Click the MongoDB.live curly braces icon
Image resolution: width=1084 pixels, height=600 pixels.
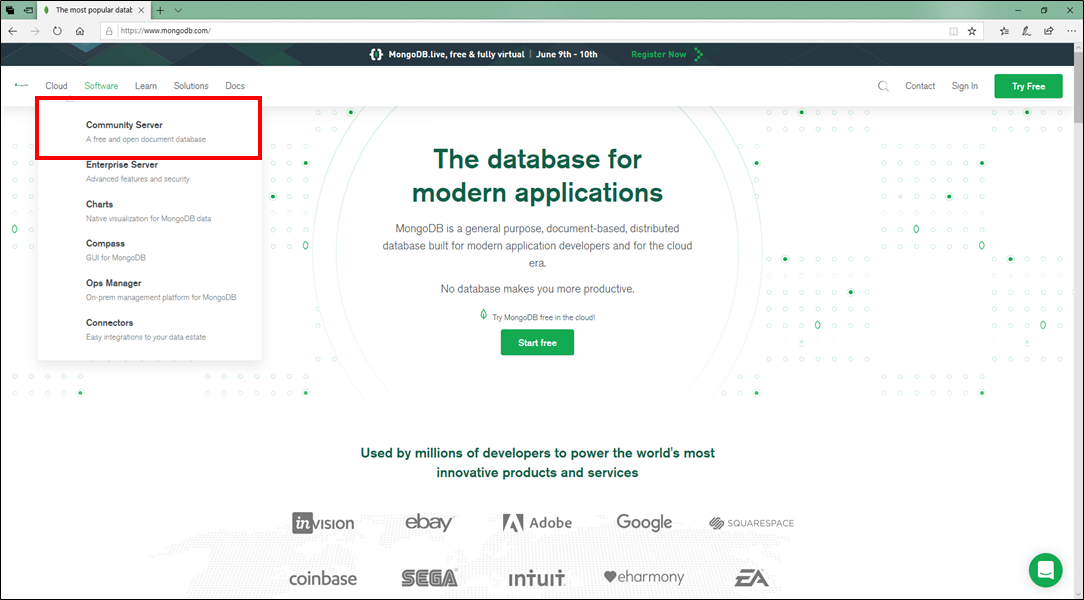tap(375, 55)
